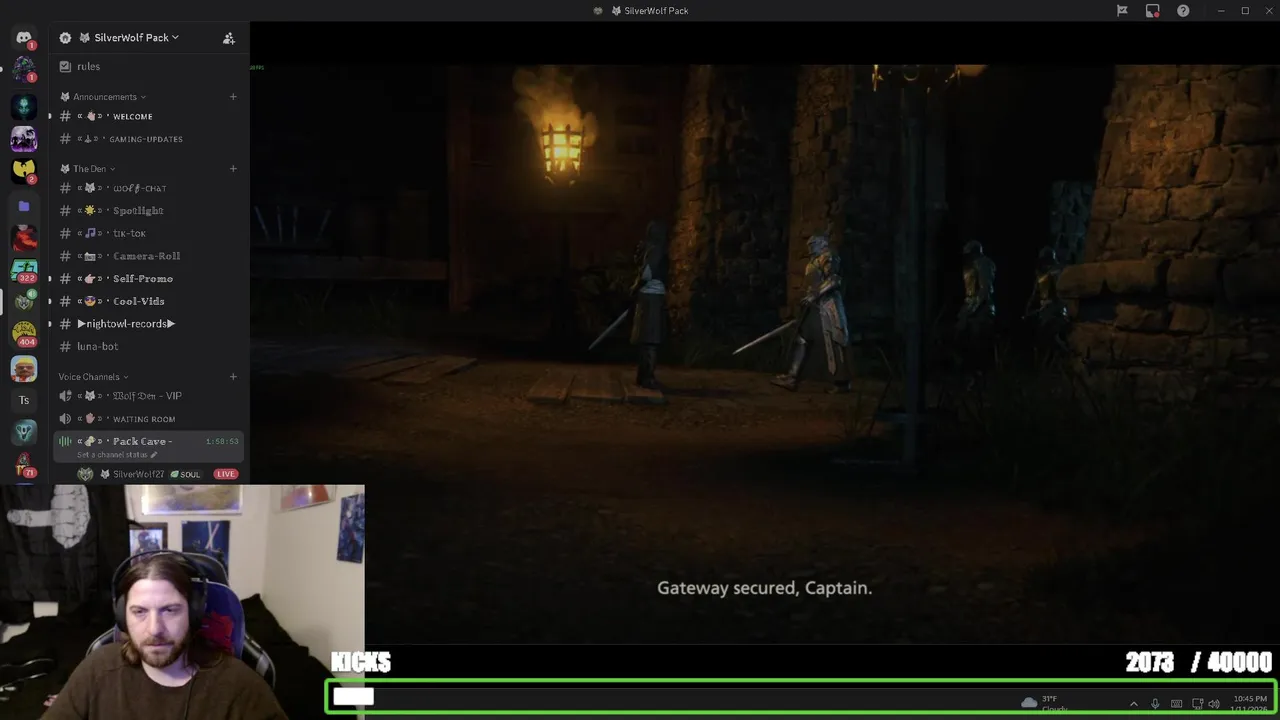The height and width of the screenshot is (720, 1280).
Task: Open the help question mark icon
Action: 1183,11
